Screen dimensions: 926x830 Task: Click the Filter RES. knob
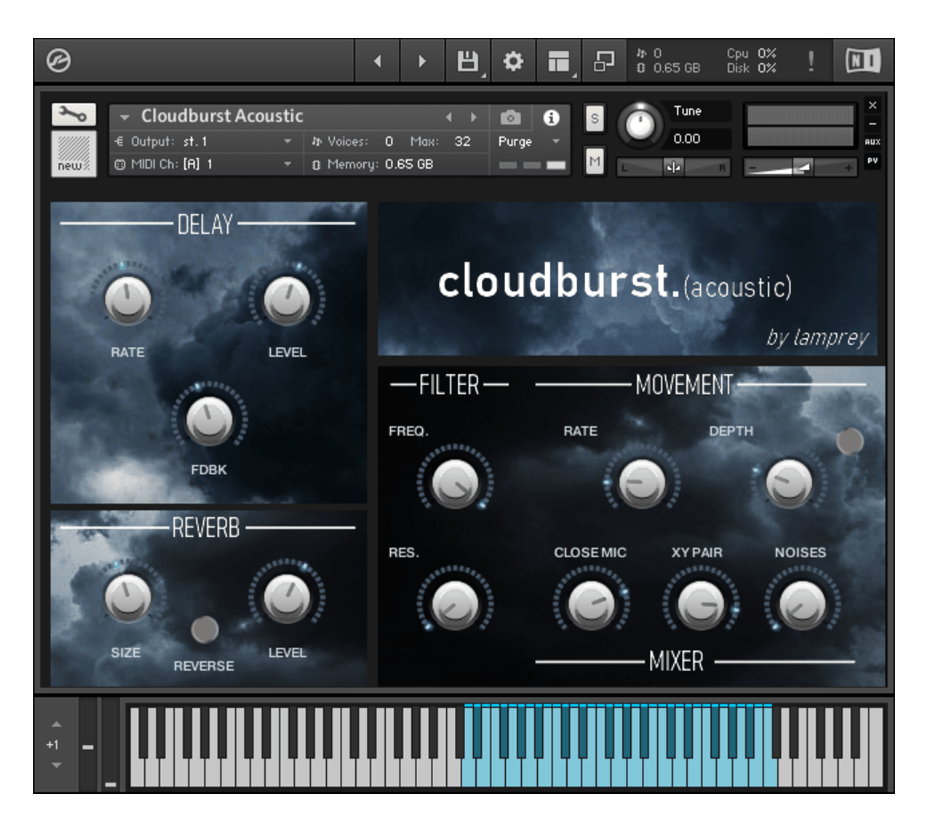[x=455, y=604]
